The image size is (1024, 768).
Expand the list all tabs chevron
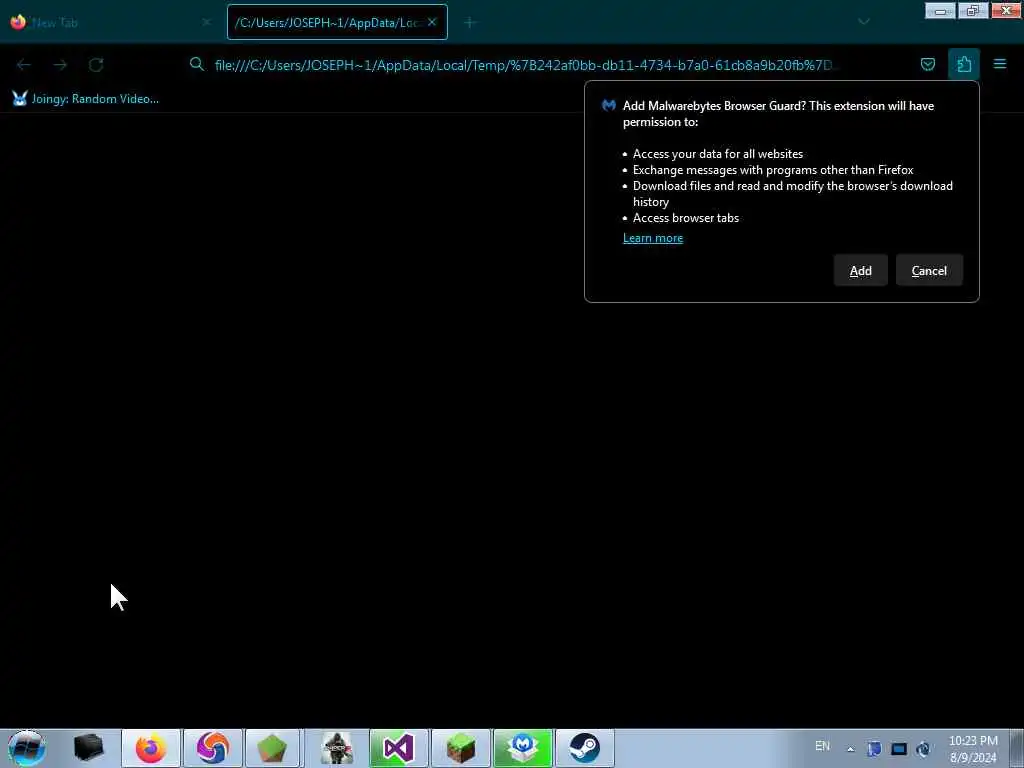point(863,22)
